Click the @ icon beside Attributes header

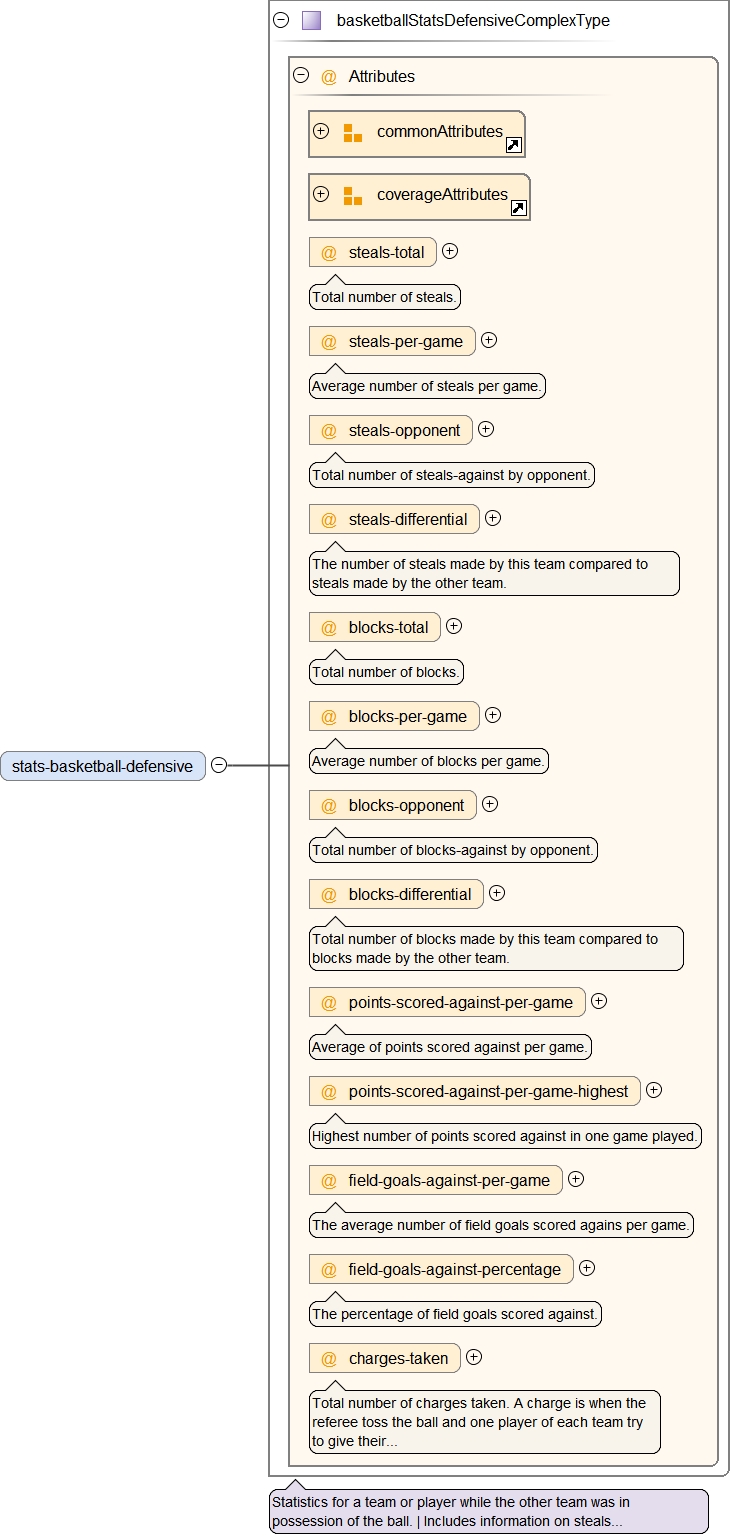(329, 77)
